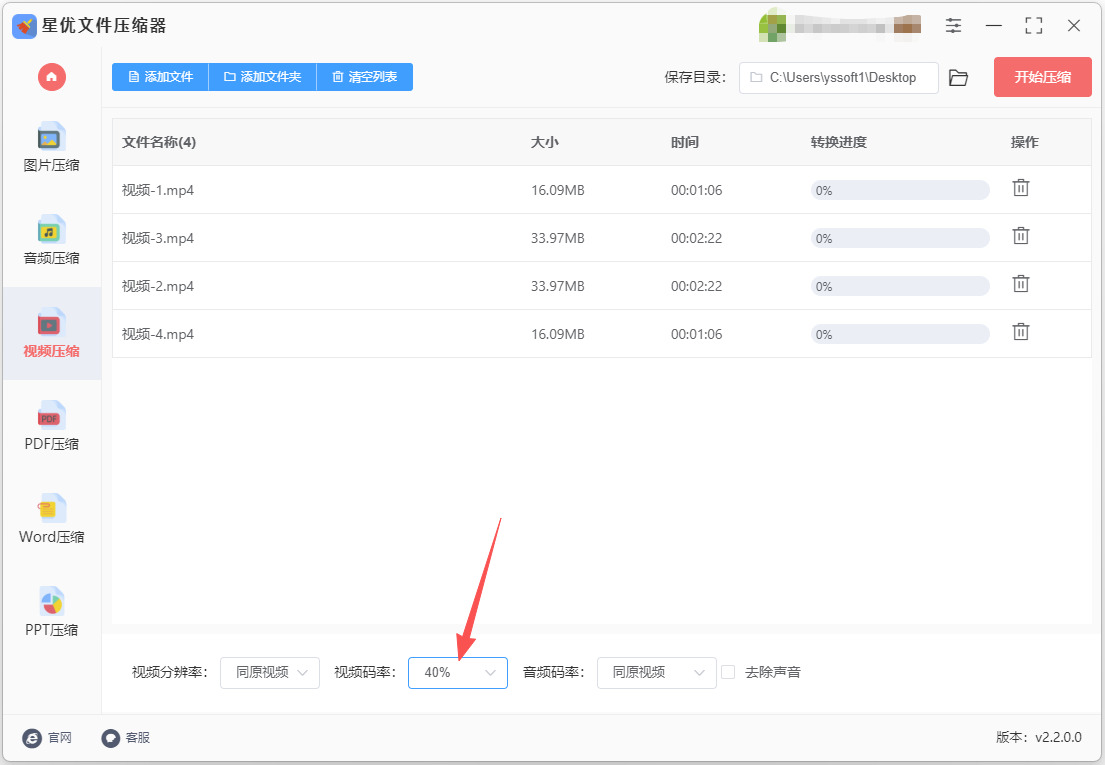1105x765 pixels.
Task: Open 官网 official website link
Action: coord(47,738)
